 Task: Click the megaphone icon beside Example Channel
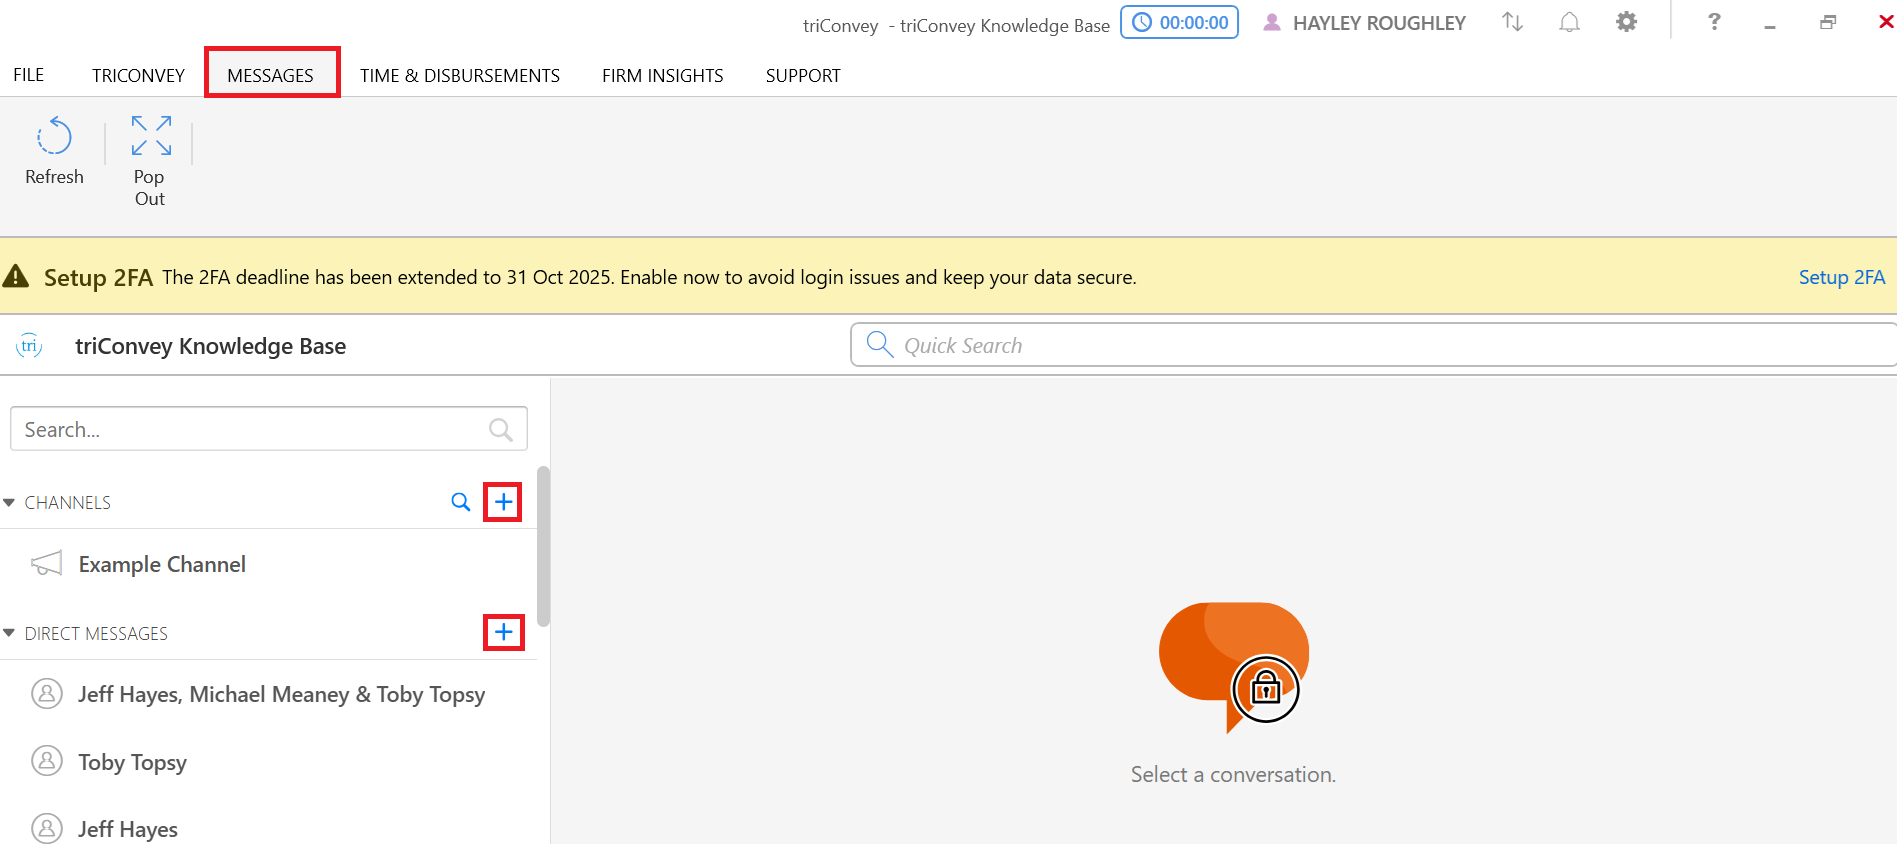(47, 564)
